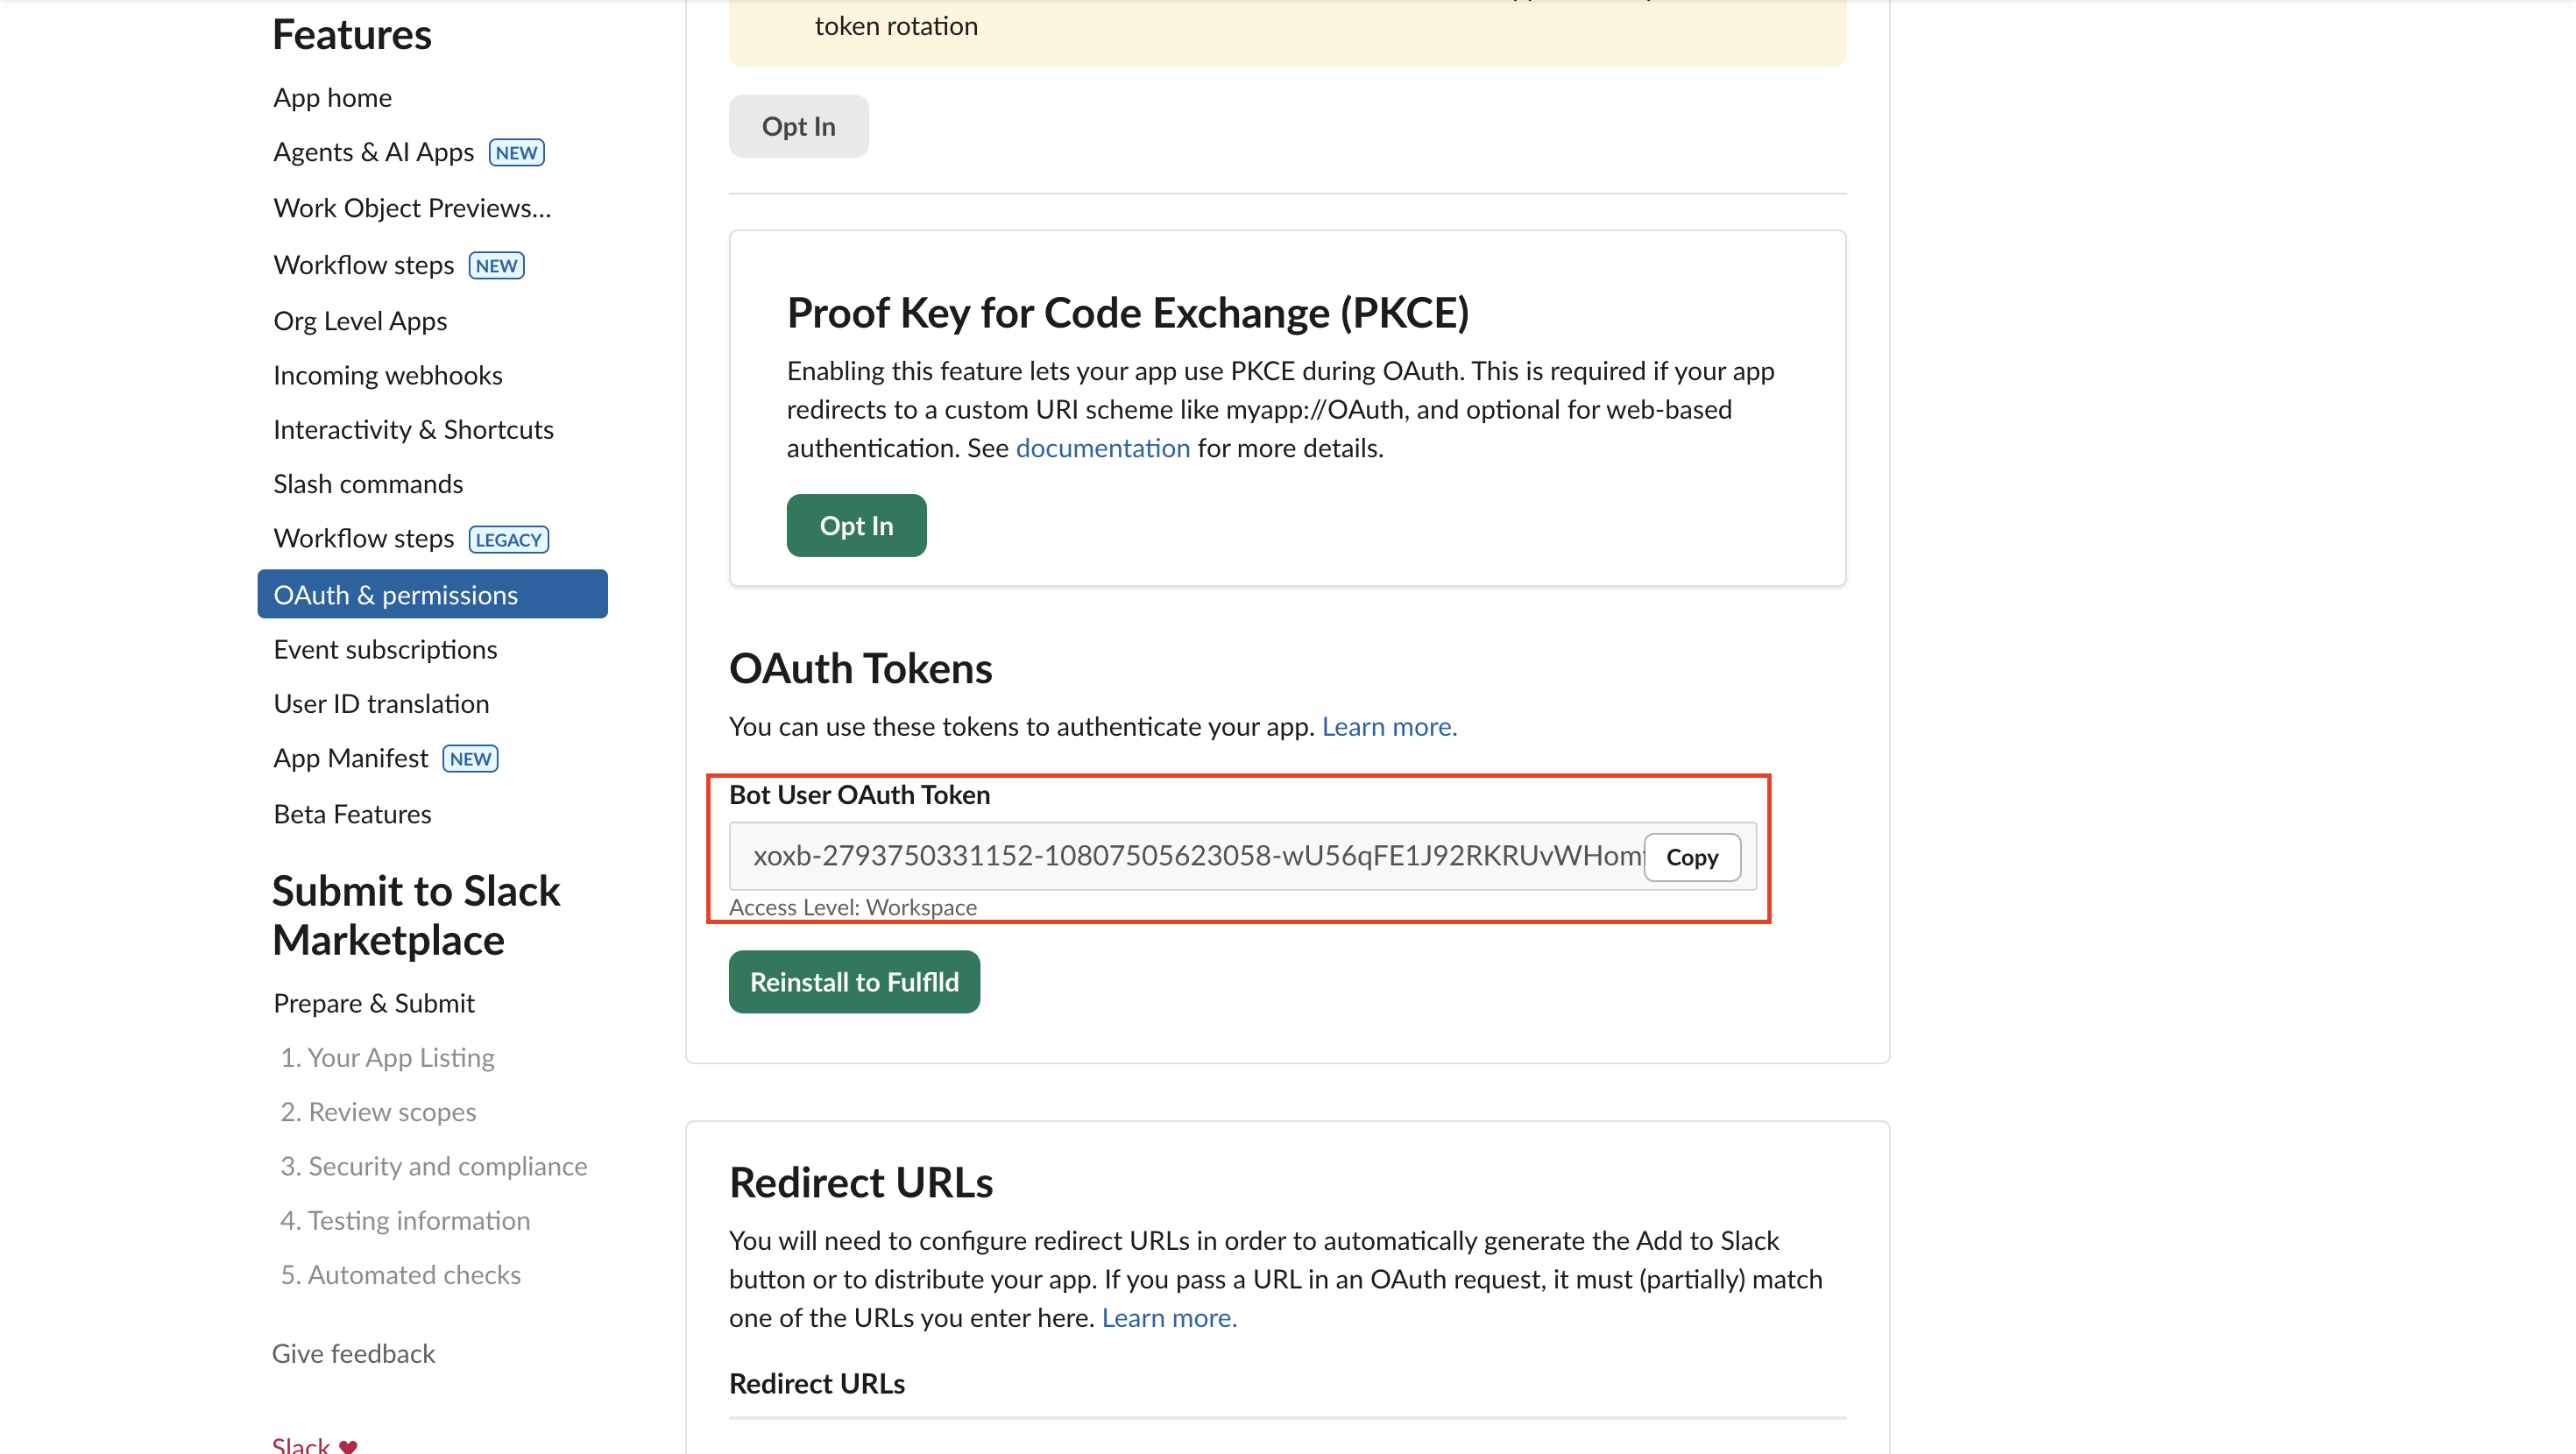Screen dimensions: 2576x1454
Task: Open App home in Features sidebar
Action: [x=332, y=98]
